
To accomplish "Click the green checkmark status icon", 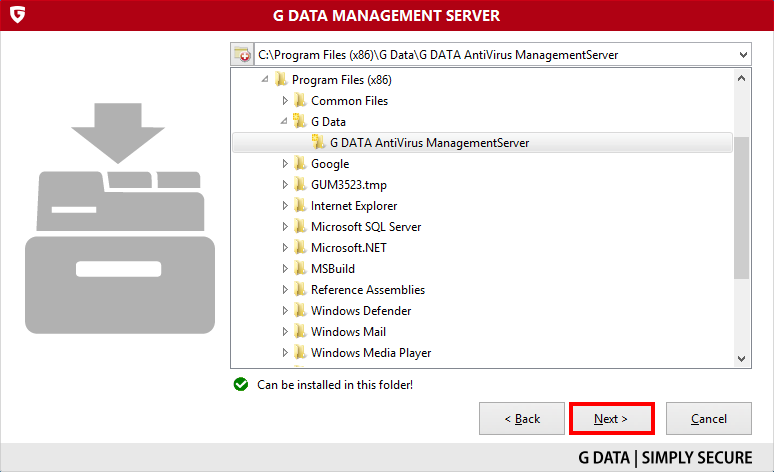I will [x=241, y=384].
